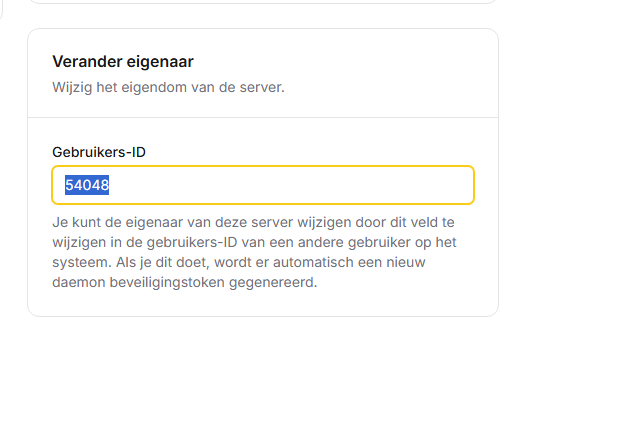Click the word "automatisch" in the help text
637x440 pixels.
pyautogui.click(x=308, y=263)
